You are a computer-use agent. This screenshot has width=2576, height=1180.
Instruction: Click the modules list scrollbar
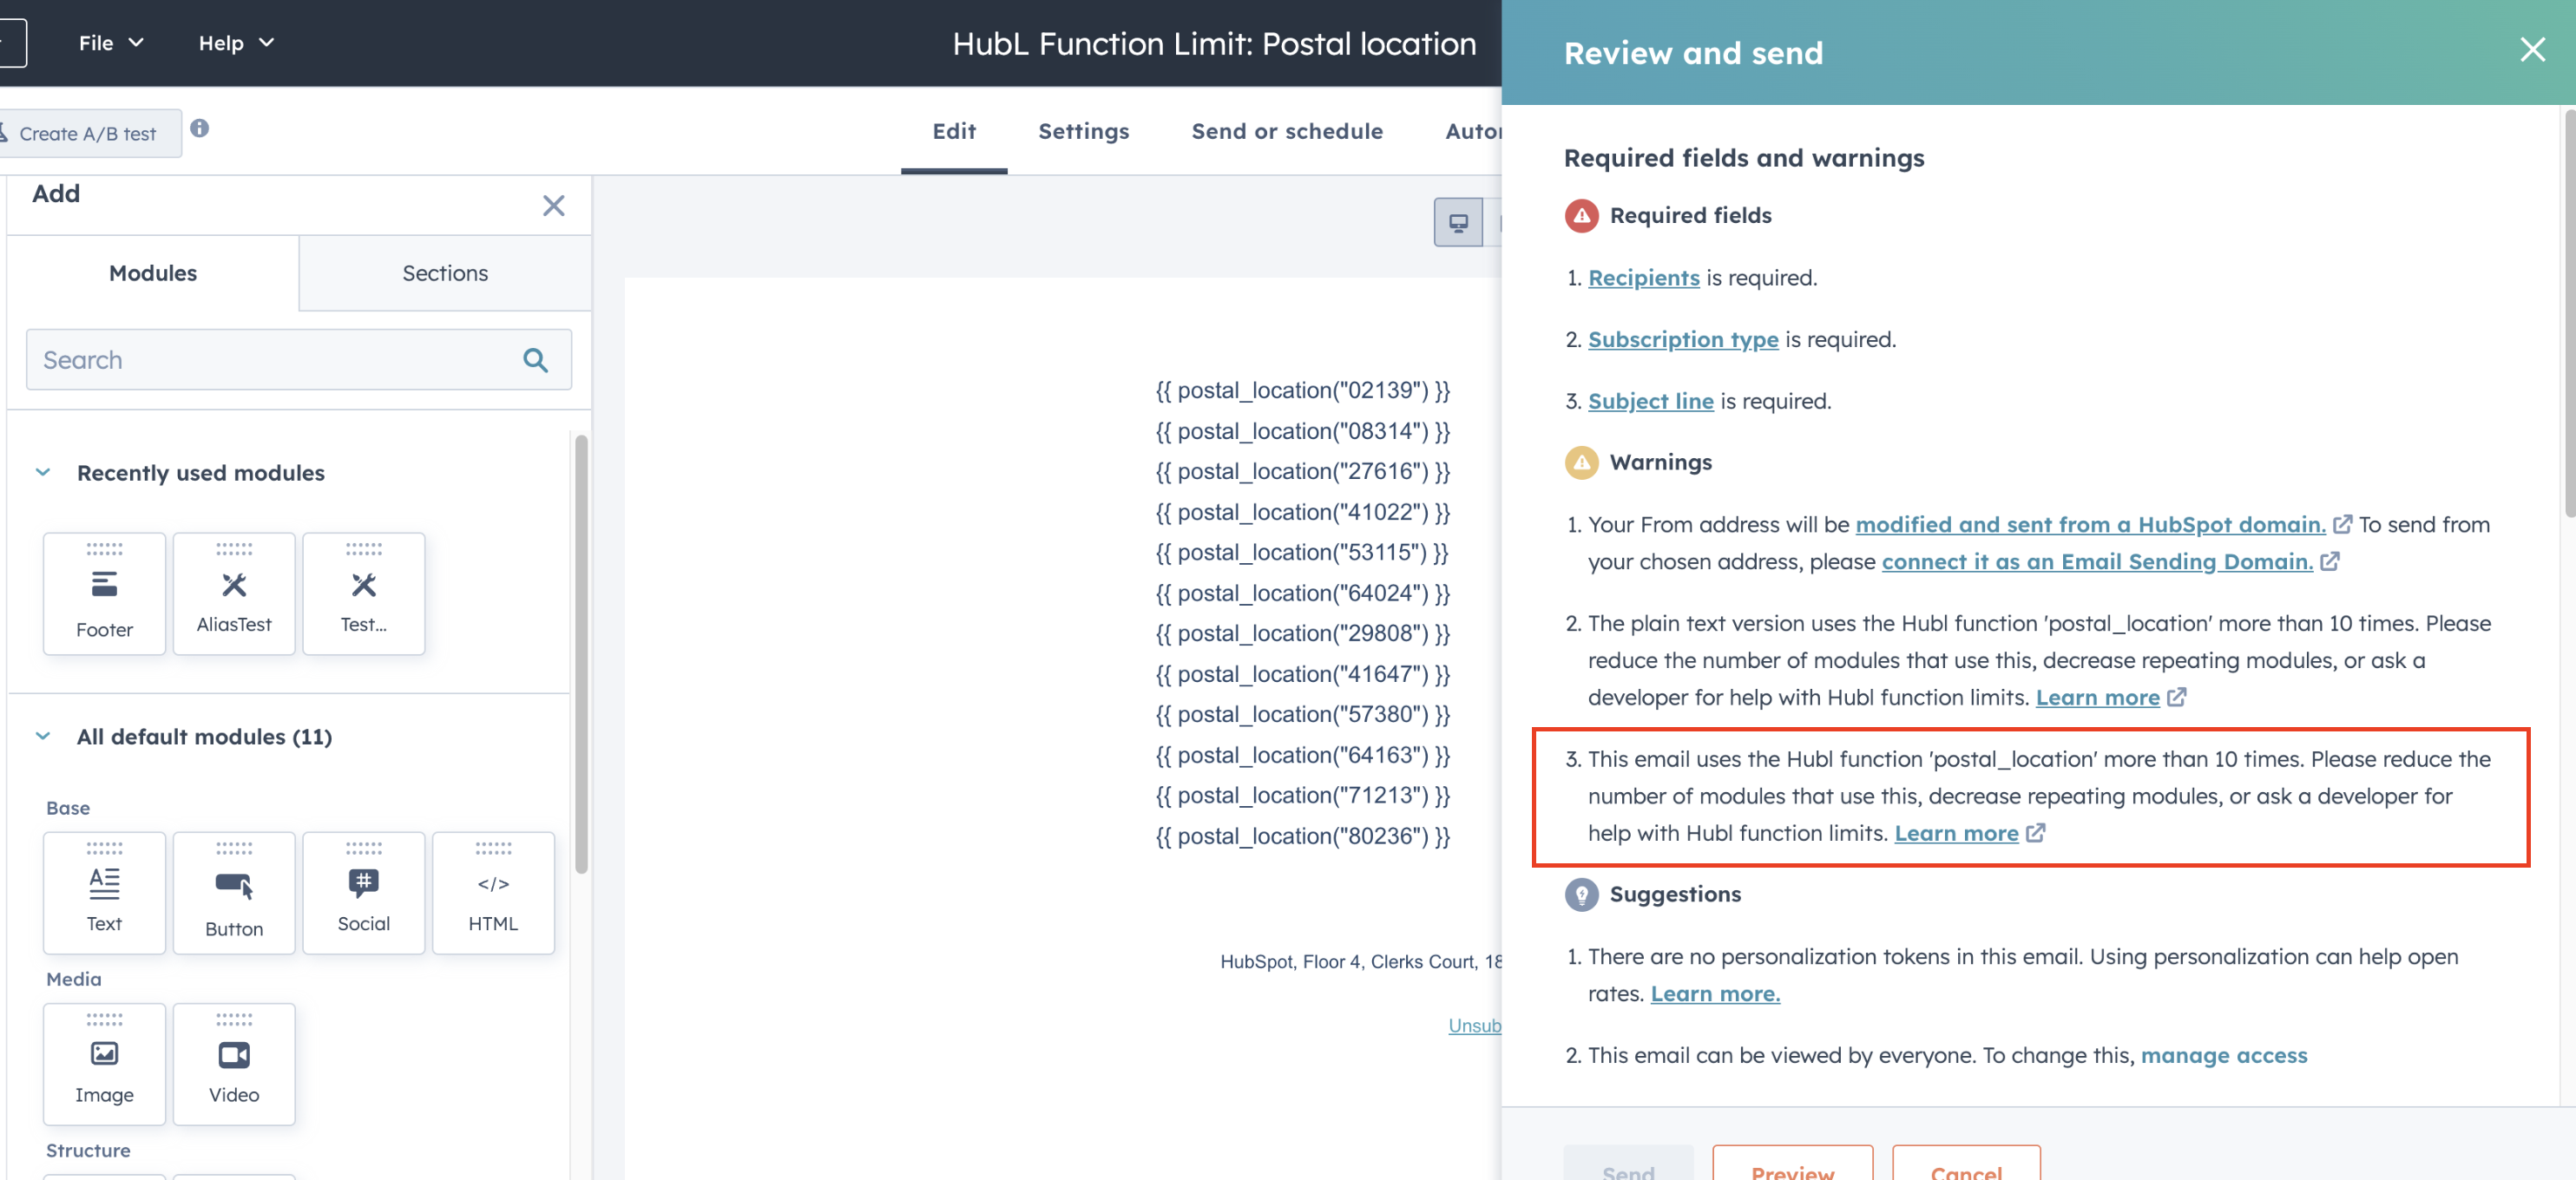(x=581, y=655)
